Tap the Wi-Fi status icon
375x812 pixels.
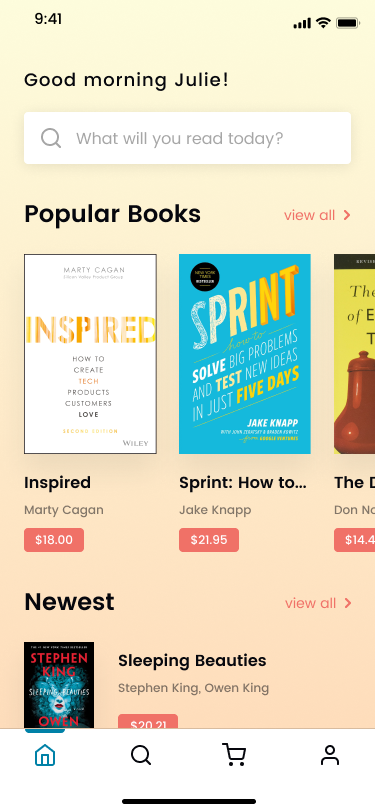coord(324,23)
